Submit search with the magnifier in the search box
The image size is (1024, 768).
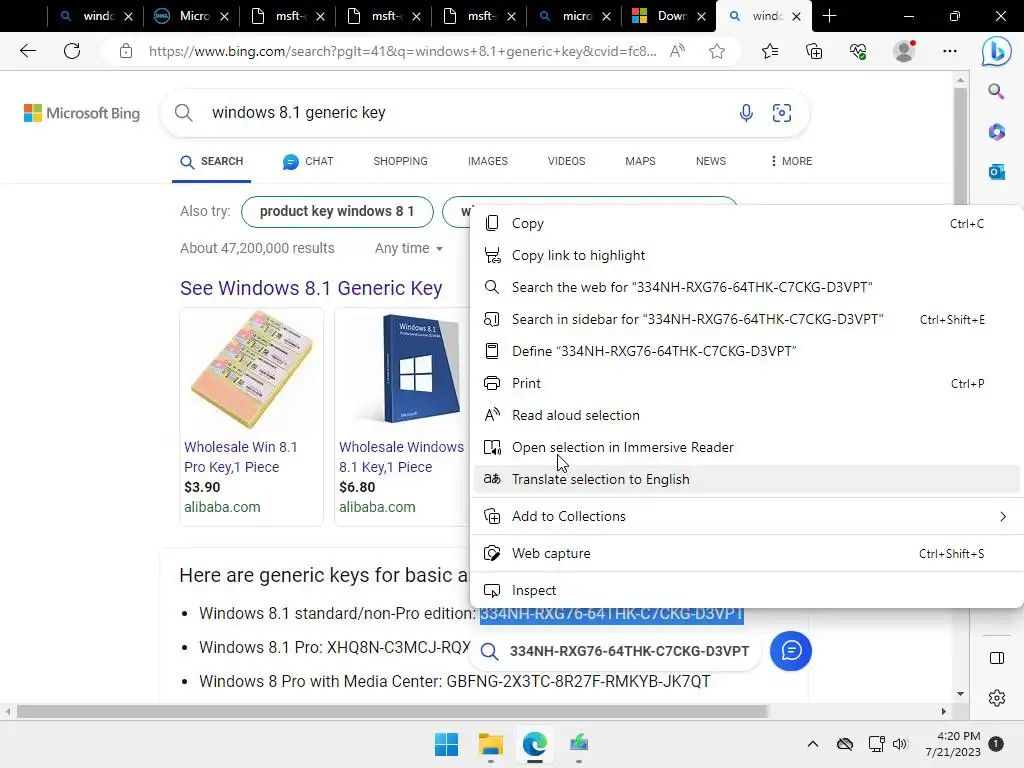(184, 113)
